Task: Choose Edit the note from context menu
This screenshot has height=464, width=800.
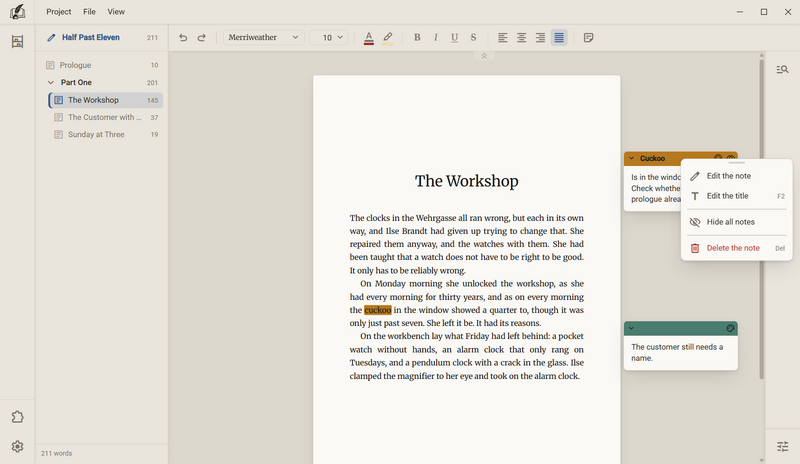Action: pos(737,176)
